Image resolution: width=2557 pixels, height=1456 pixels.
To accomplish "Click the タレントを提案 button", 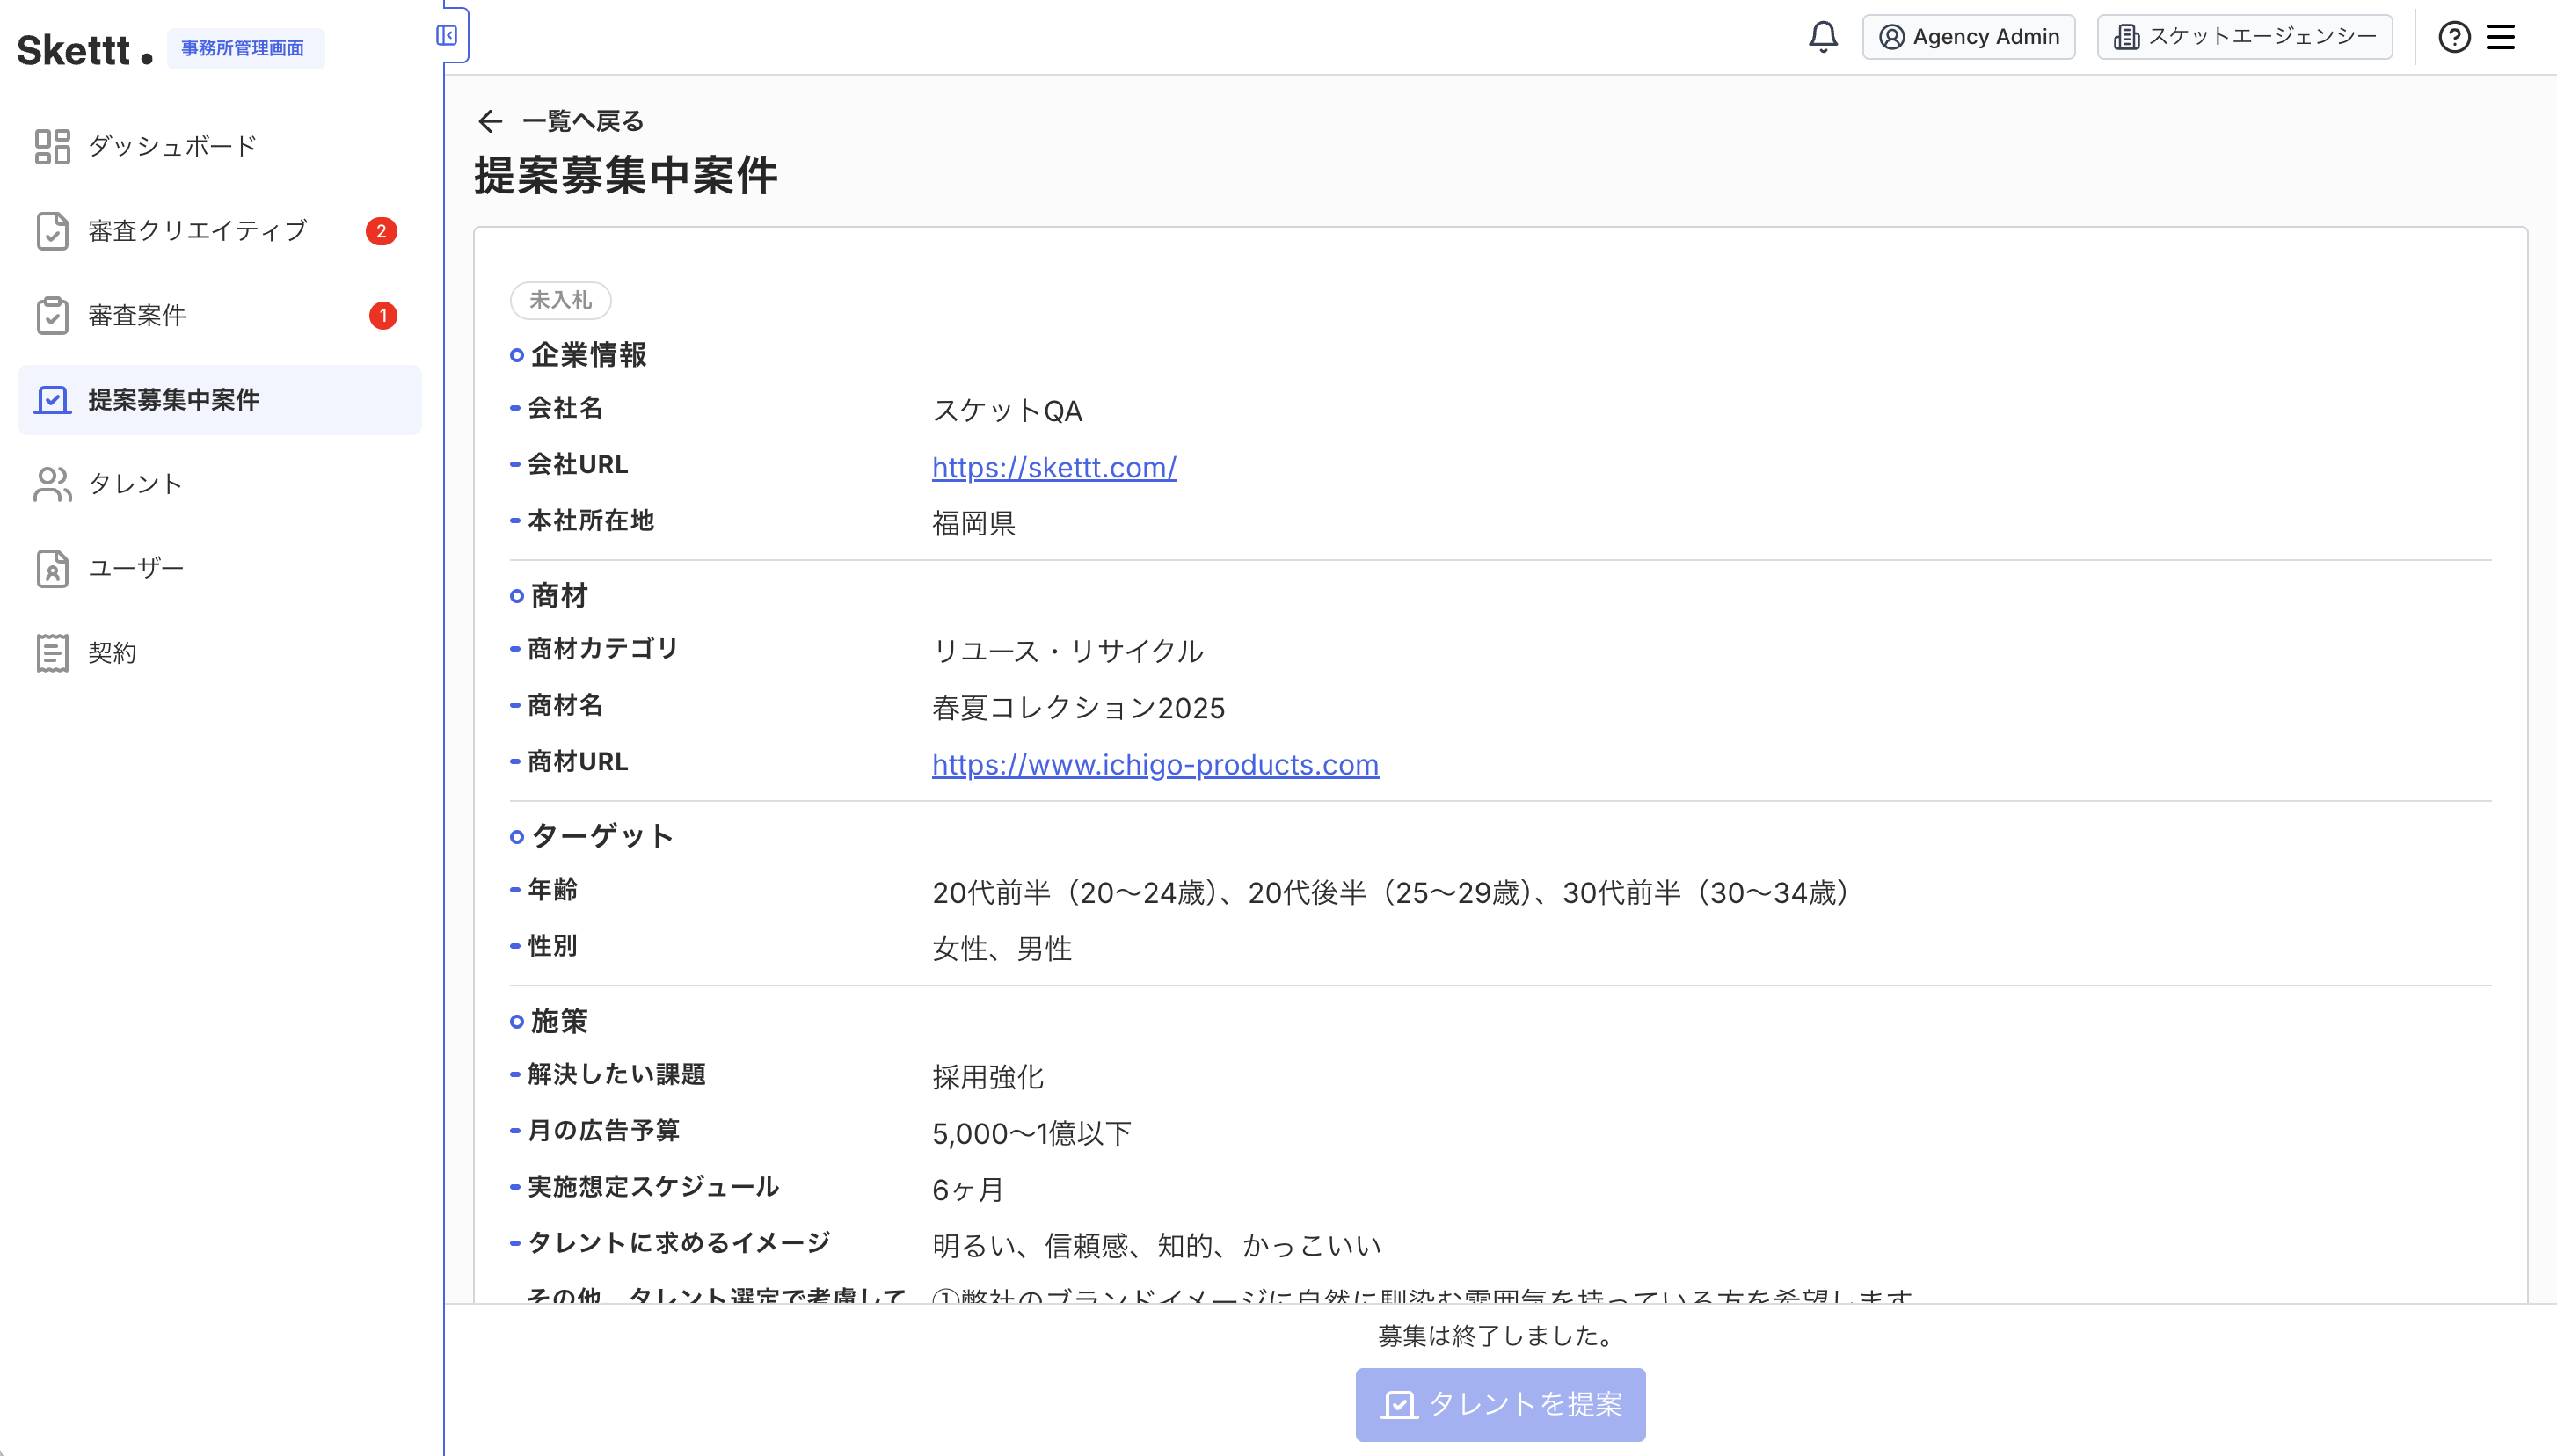I will coord(1499,1404).
